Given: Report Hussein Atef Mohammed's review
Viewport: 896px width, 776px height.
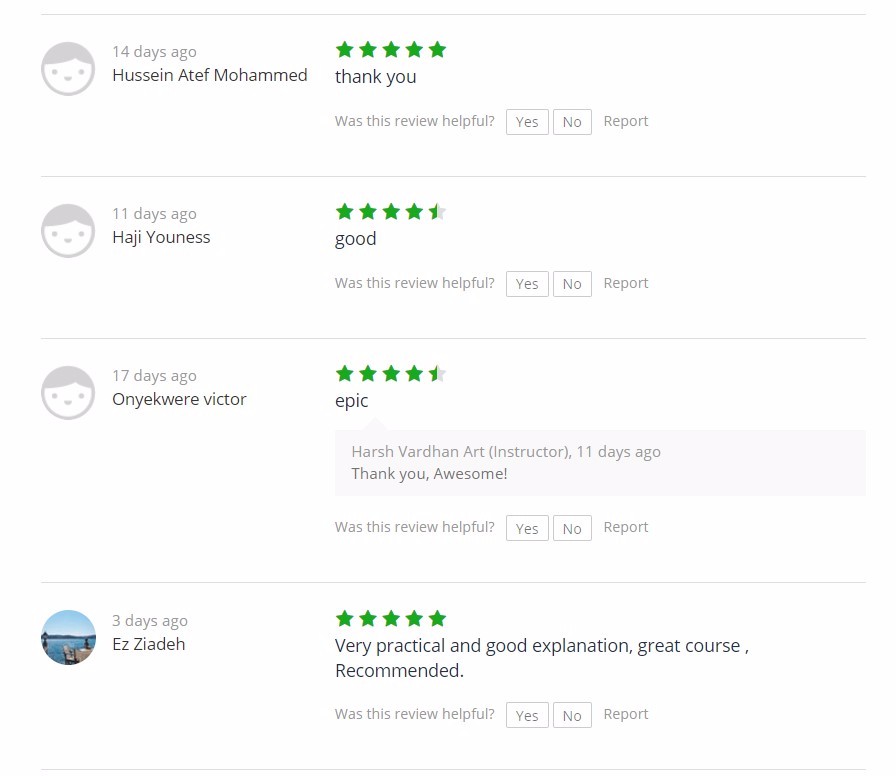Looking at the screenshot, I should pos(626,121).
